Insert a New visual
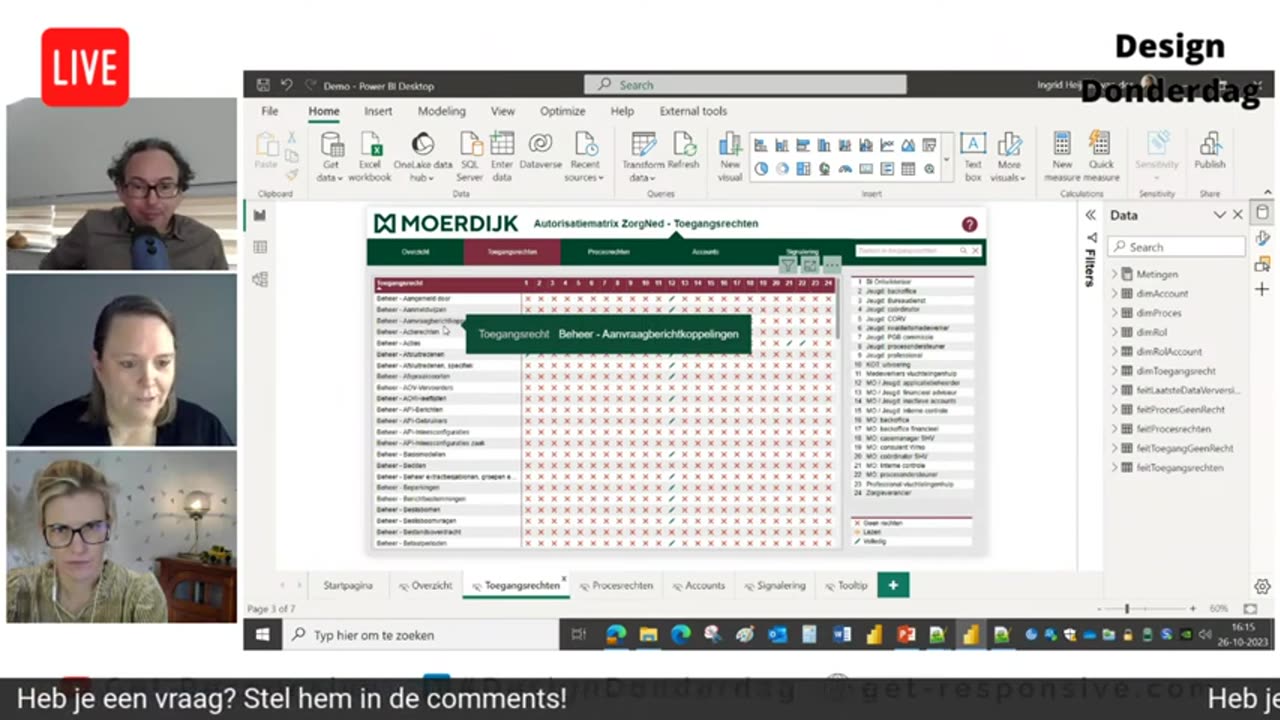 pos(730,157)
